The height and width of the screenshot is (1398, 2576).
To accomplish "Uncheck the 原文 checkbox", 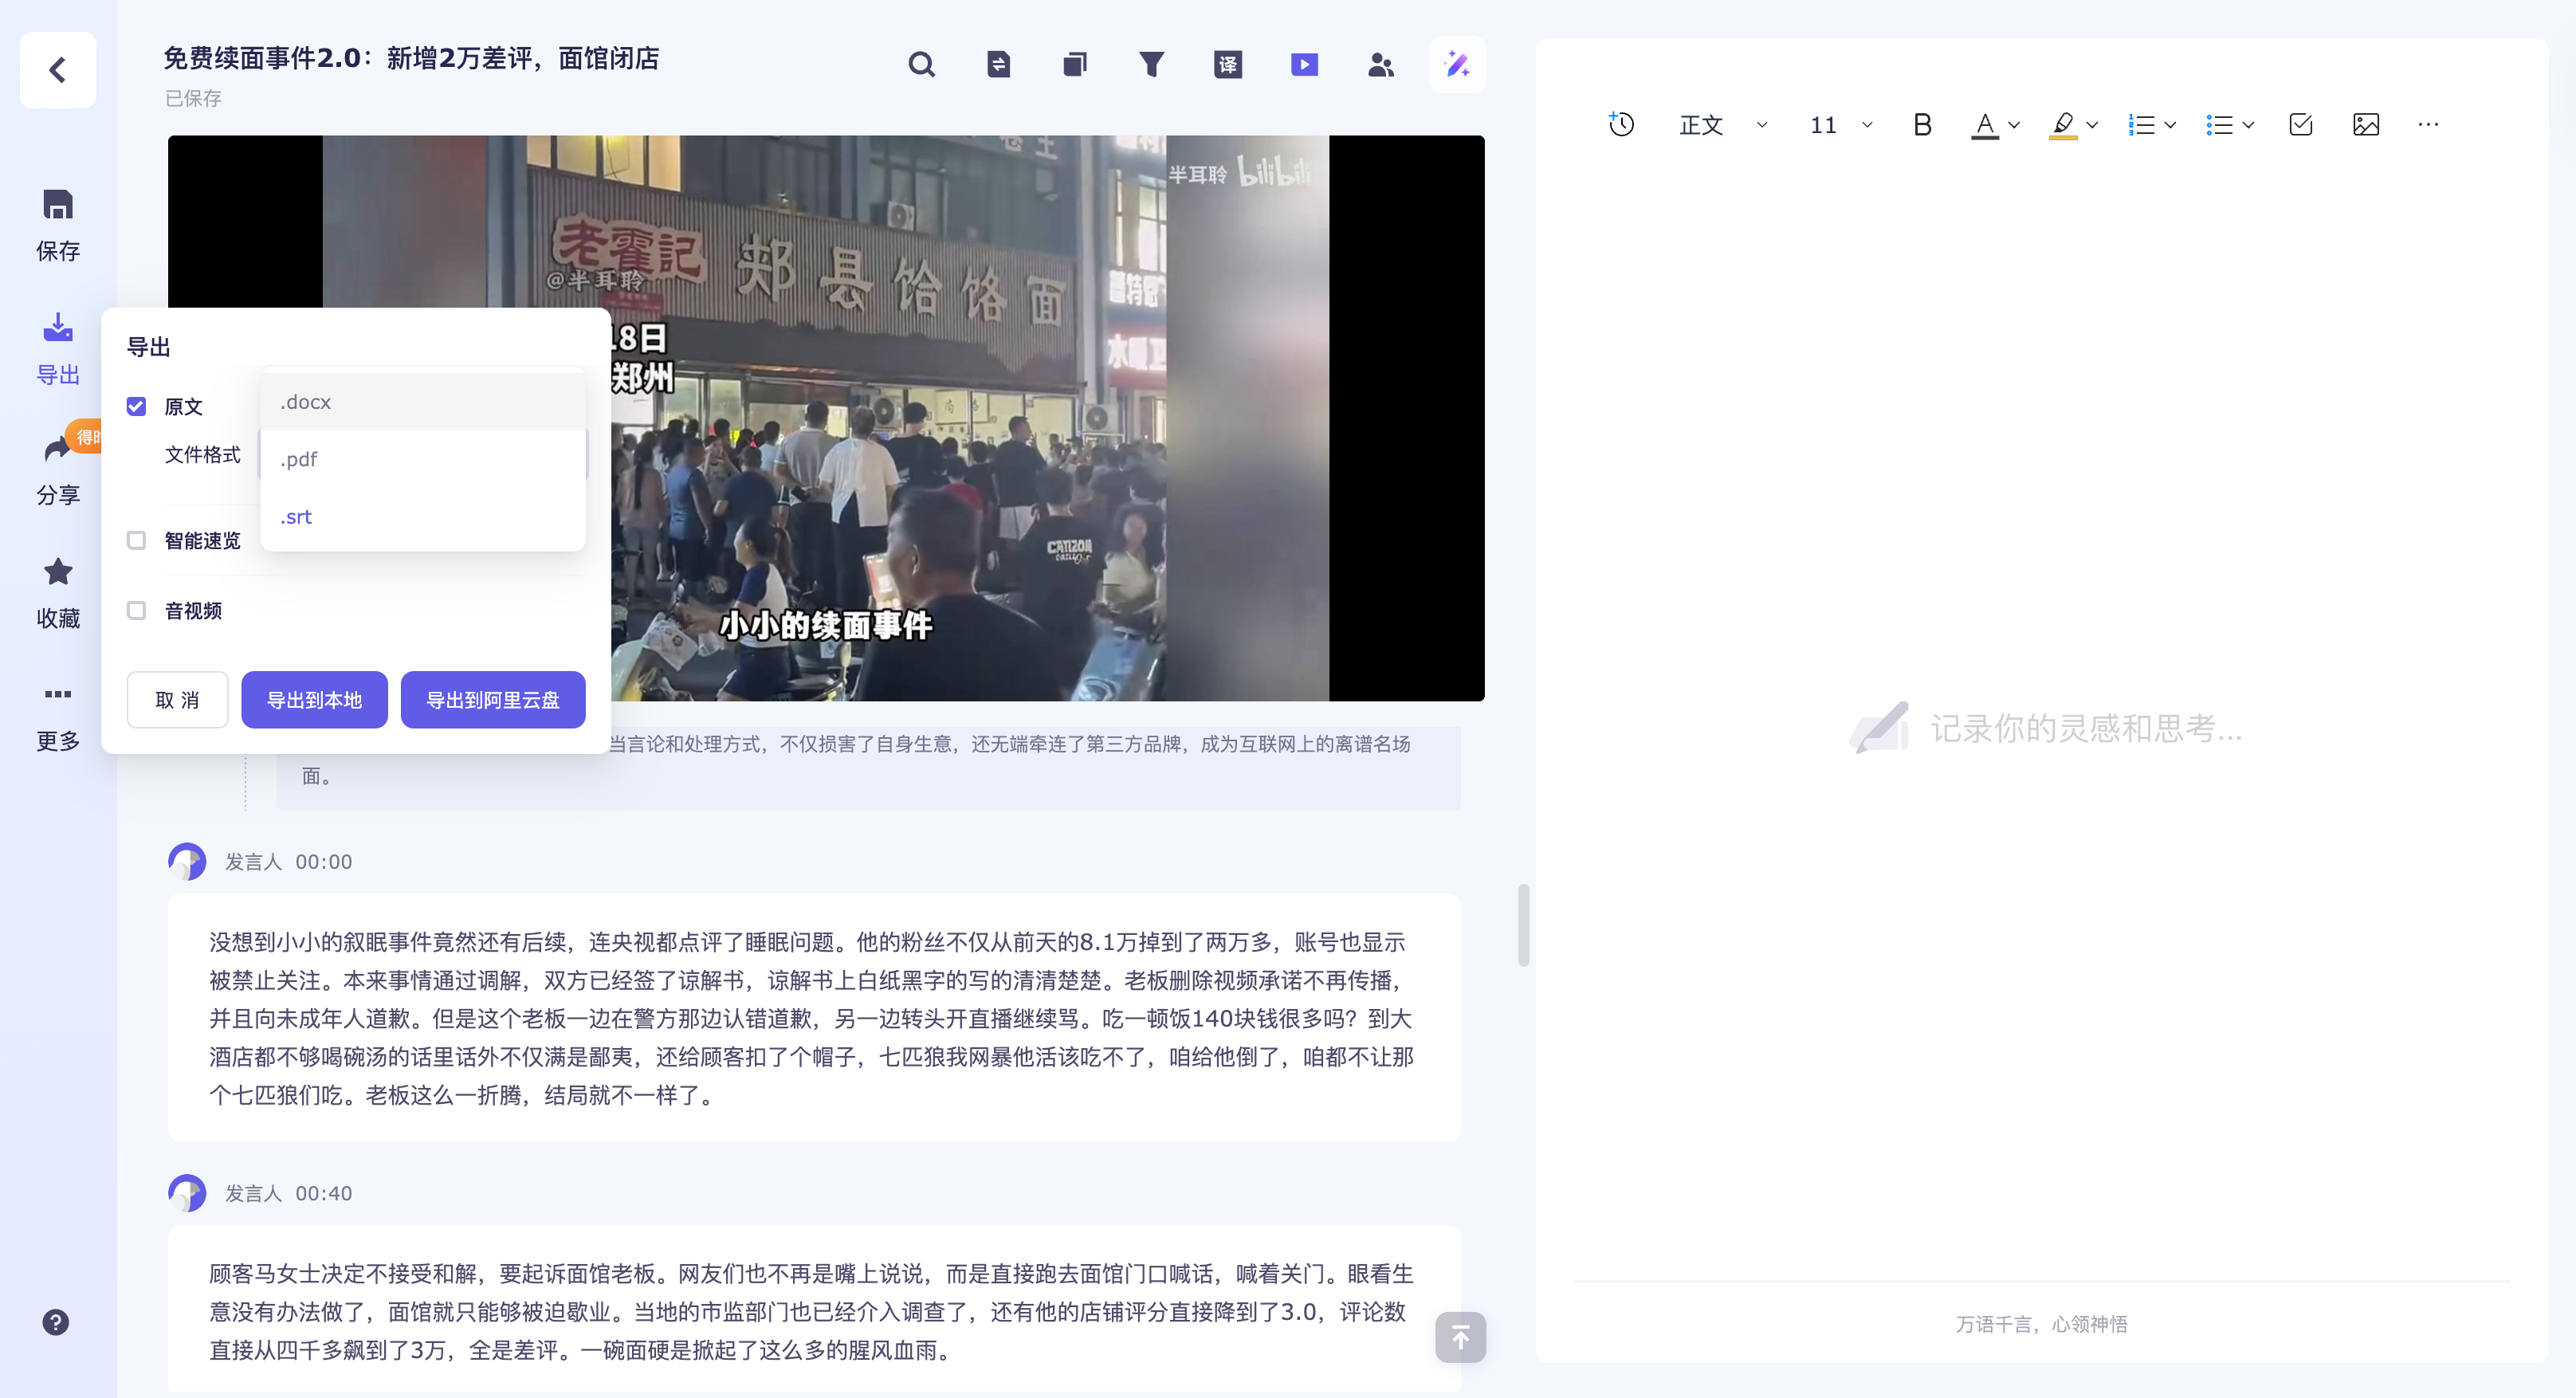I will [x=136, y=406].
